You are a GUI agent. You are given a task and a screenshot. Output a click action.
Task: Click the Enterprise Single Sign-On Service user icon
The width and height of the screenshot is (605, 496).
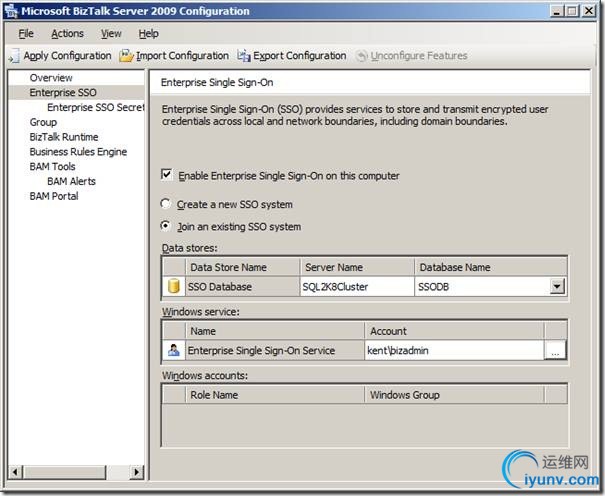pos(174,350)
